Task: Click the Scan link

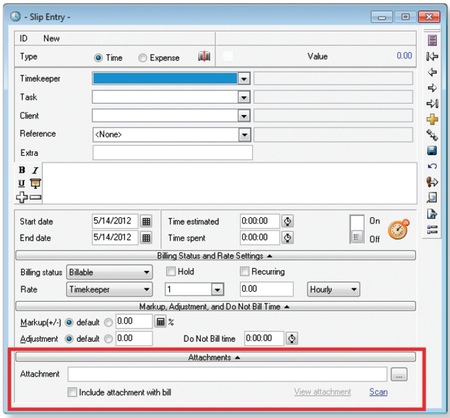Action: 378,392
